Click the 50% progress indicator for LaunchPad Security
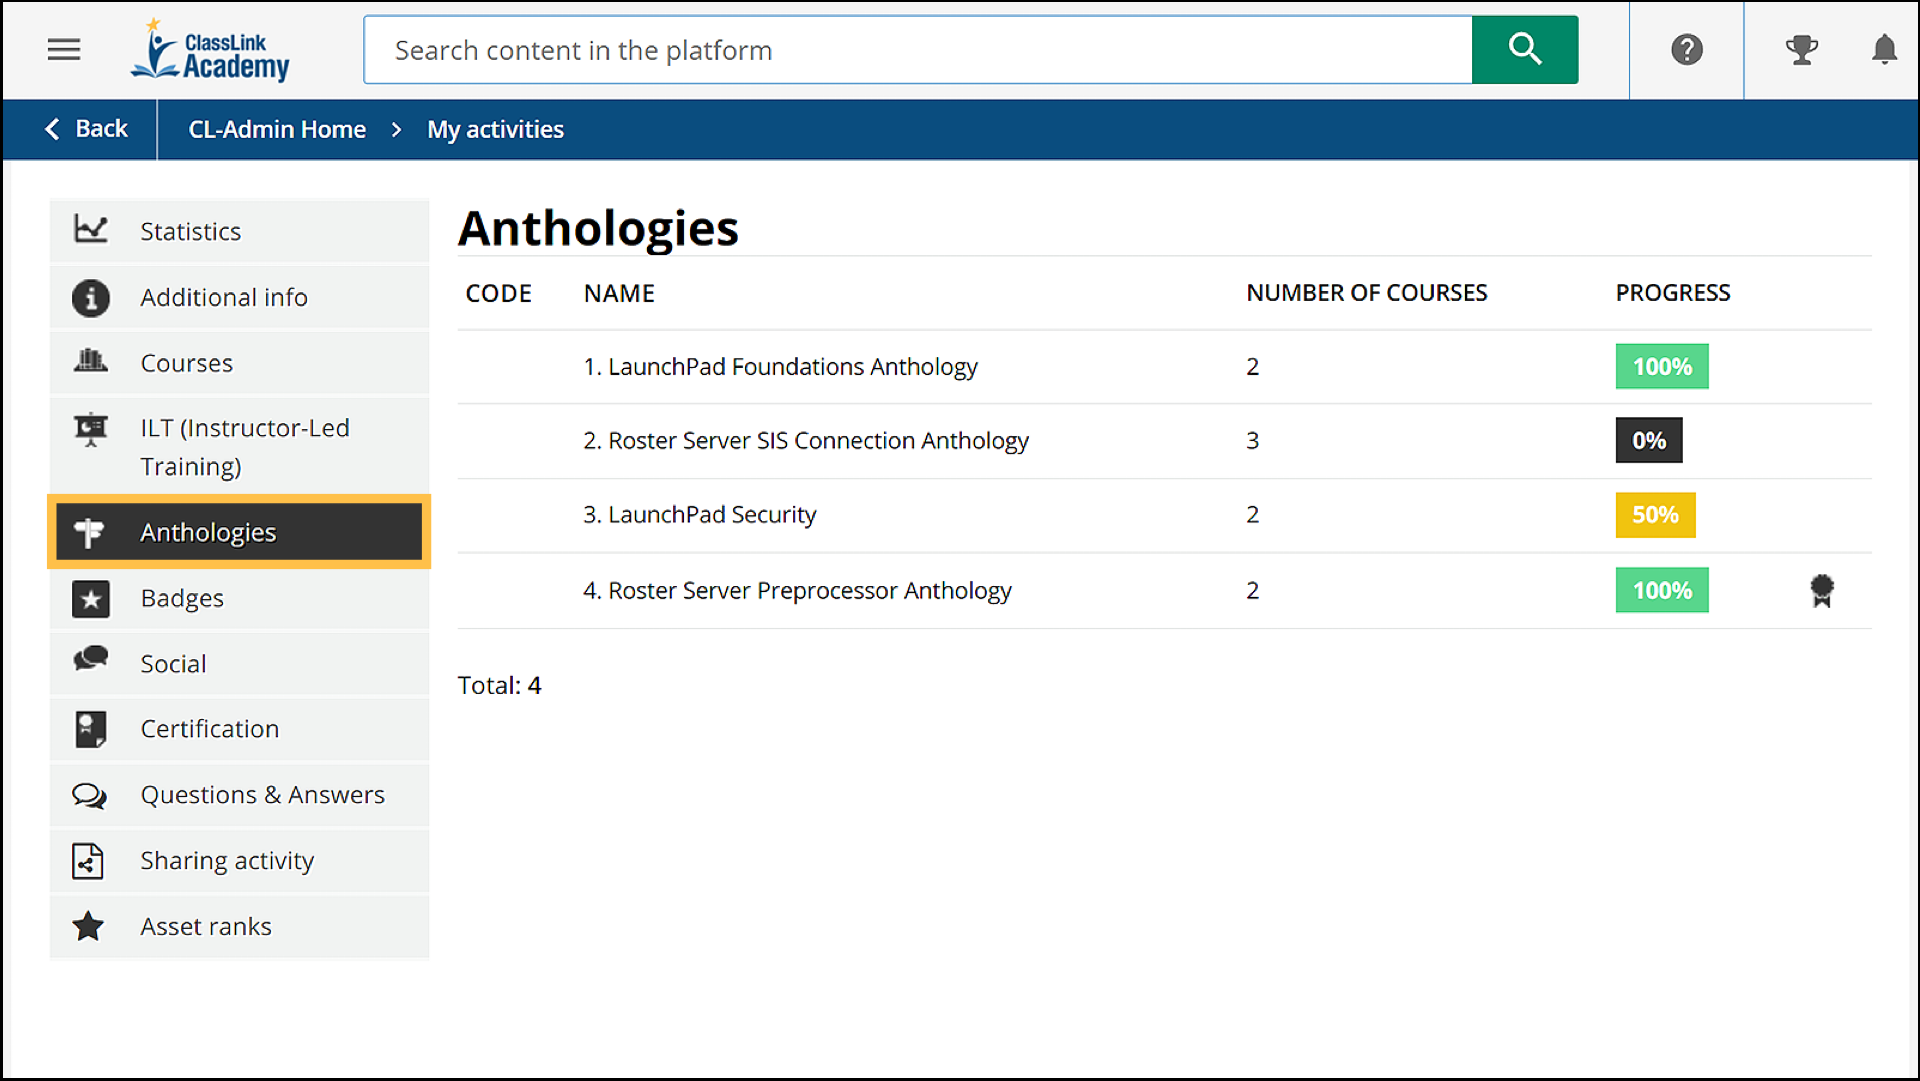The image size is (1920, 1081). 1655,514
